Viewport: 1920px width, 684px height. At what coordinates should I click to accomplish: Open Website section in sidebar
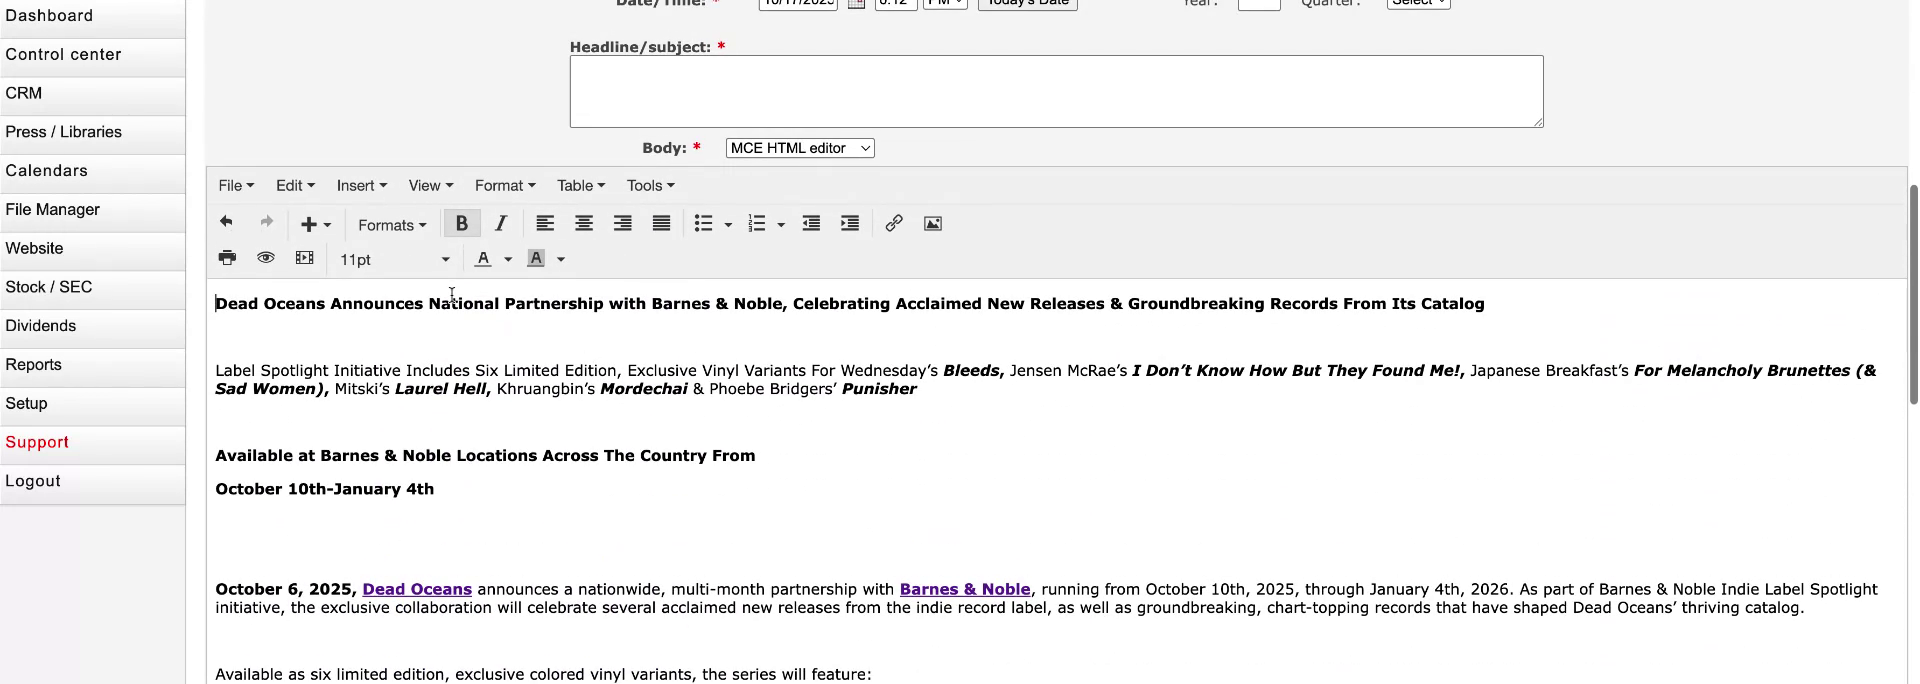(x=92, y=248)
